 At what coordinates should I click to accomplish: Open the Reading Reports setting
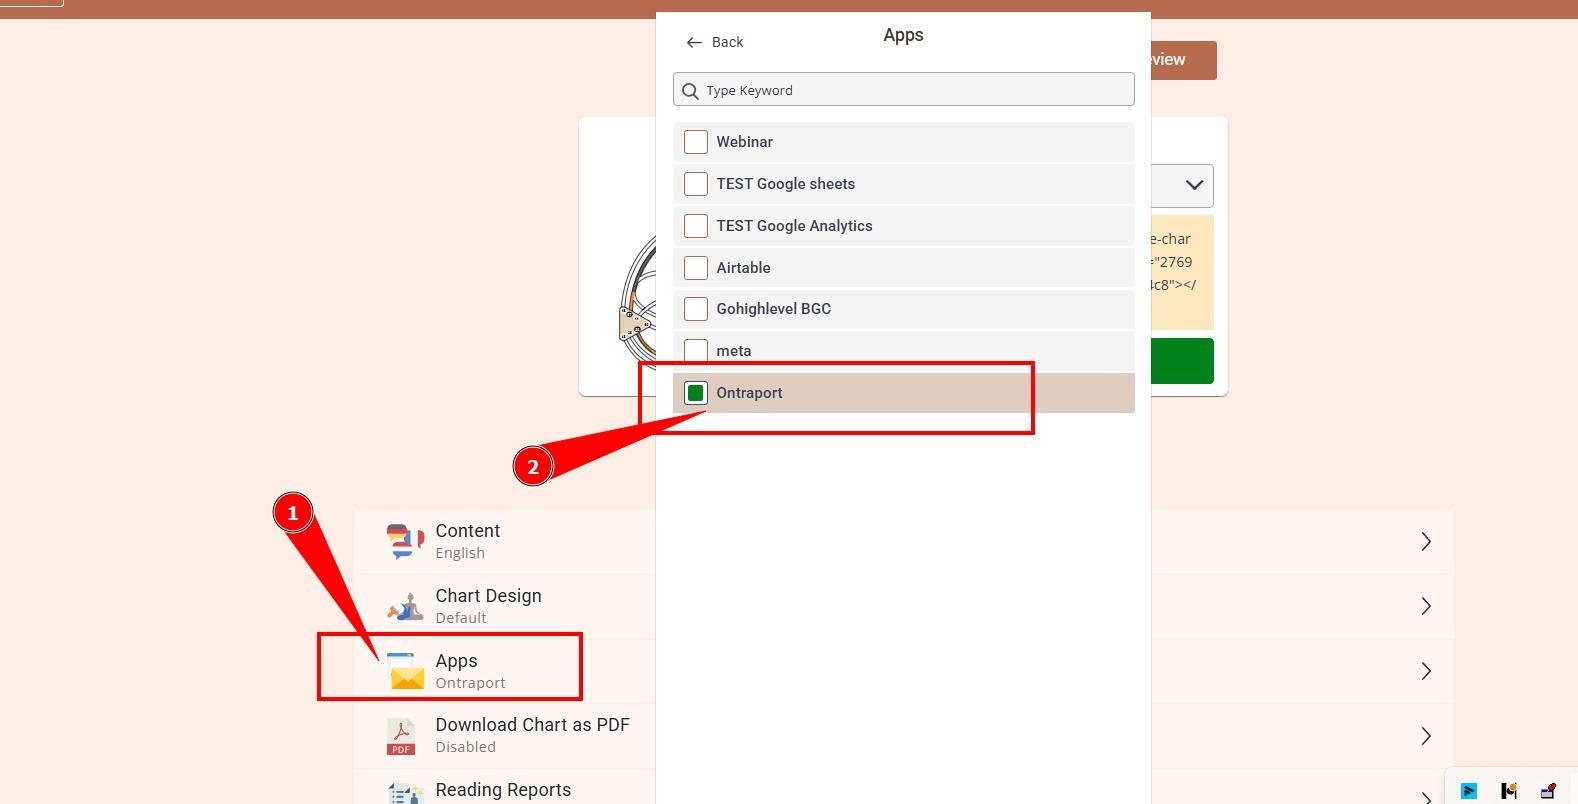click(x=503, y=790)
